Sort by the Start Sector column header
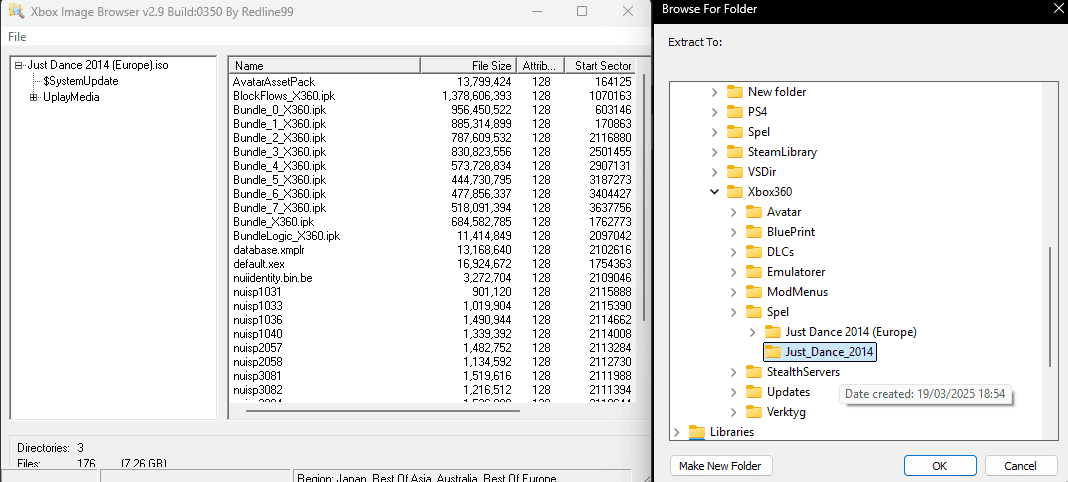 (x=600, y=65)
